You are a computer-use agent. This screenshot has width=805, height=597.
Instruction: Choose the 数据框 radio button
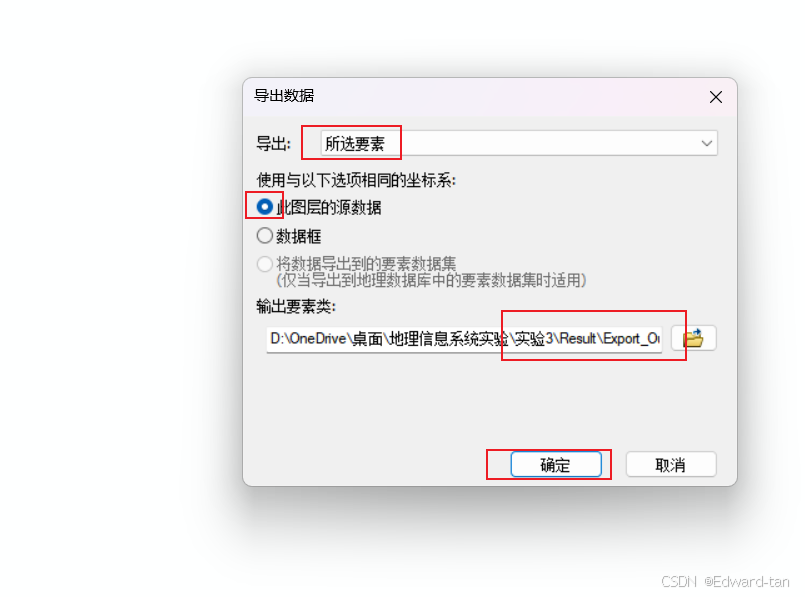pos(264,236)
